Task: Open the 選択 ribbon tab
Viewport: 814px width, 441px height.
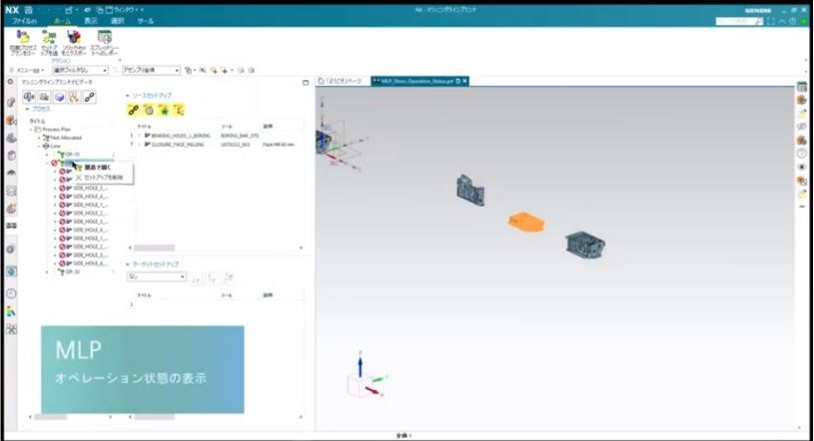Action: pyautogui.click(x=118, y=21)
